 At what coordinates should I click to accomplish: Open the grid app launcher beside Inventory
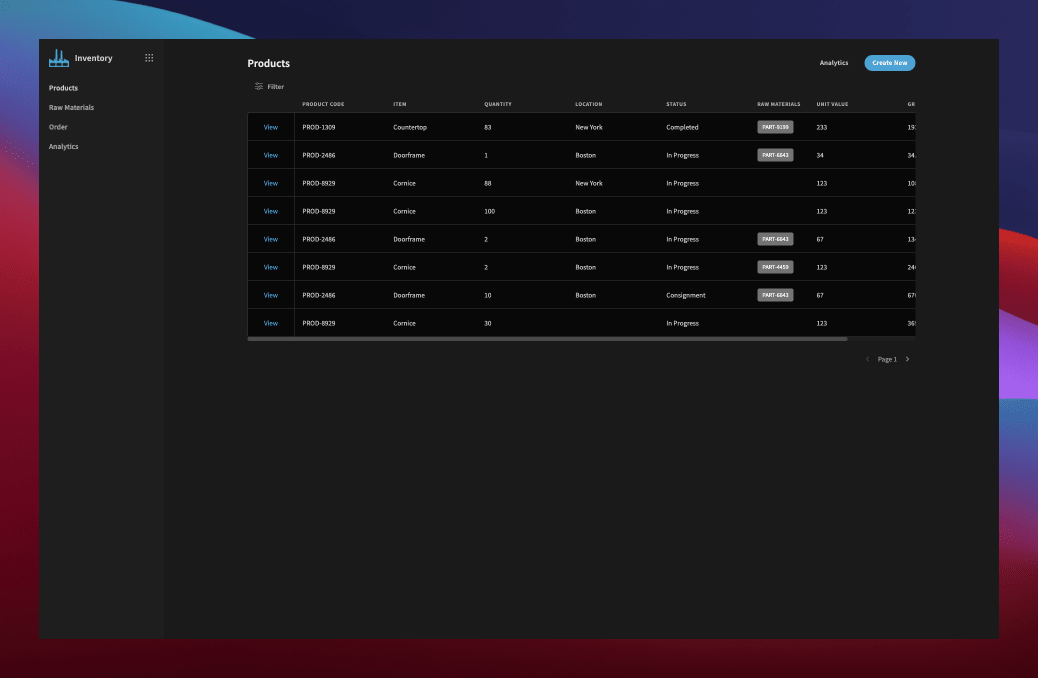149,57
